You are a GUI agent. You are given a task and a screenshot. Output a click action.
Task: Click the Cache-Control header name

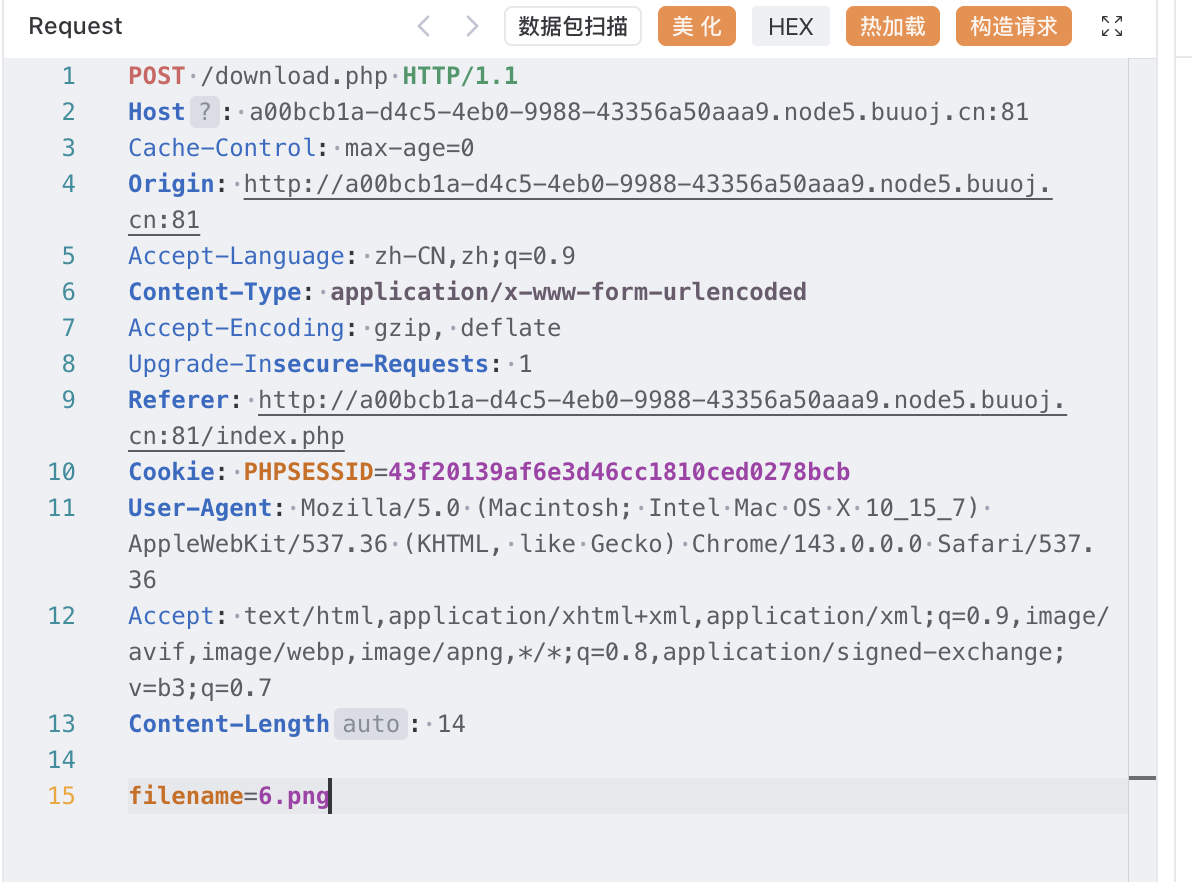click(x=222, y=148)
